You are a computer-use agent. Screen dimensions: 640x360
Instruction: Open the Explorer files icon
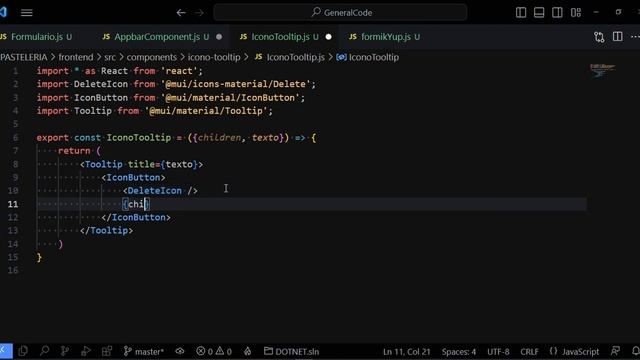tap(23, 351)
